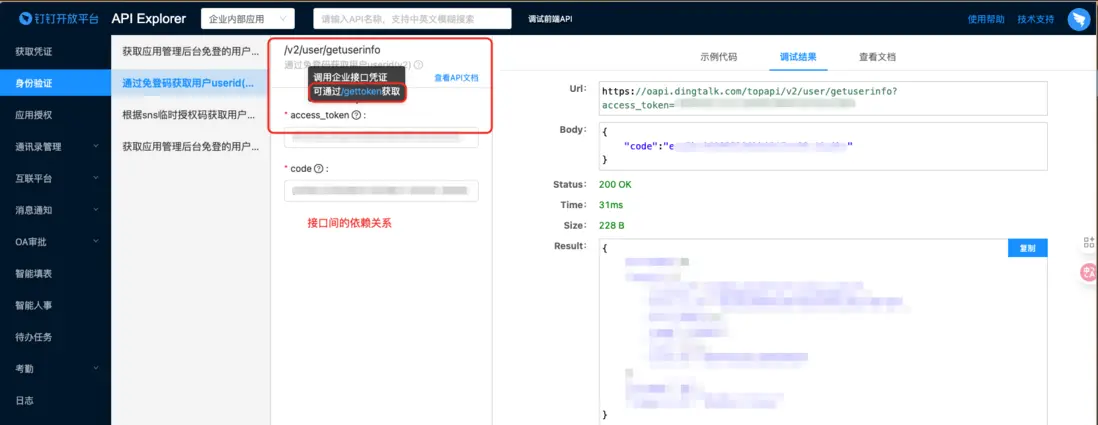This screenshot has width=1098, height=425.
Task: Select API 通过免登码获取用户userid
Action: [190, 83]
